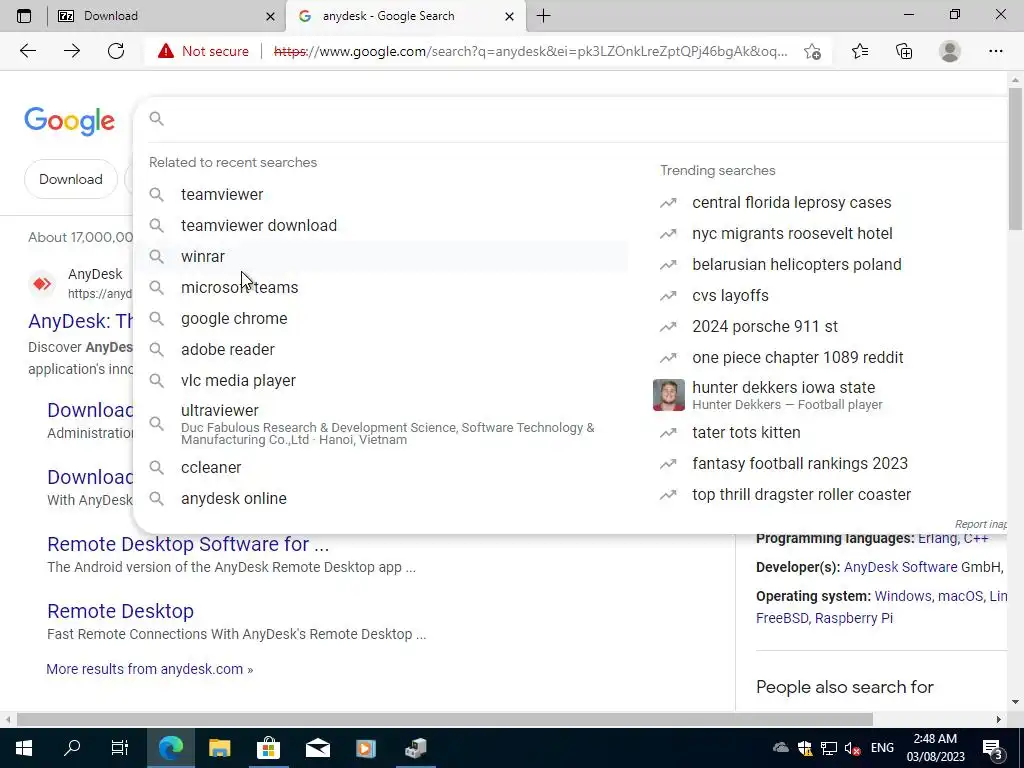The image size is (1024, 768).
Task: Search one piece chapter 1089 reddit
Action: 797,357
